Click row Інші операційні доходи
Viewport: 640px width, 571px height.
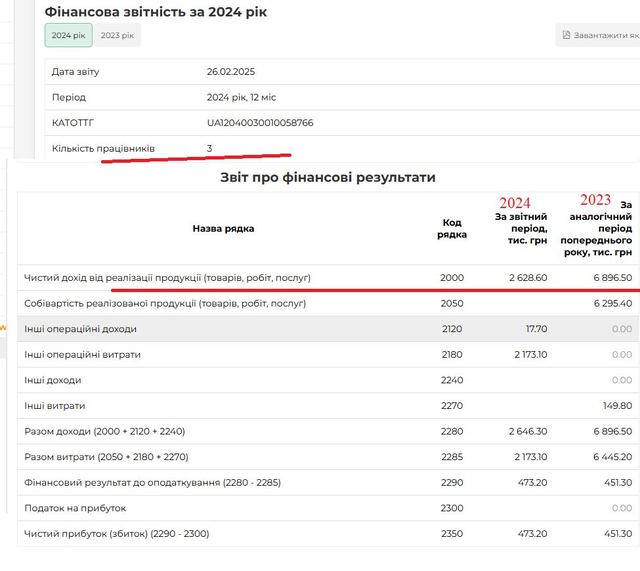(328, 329)
